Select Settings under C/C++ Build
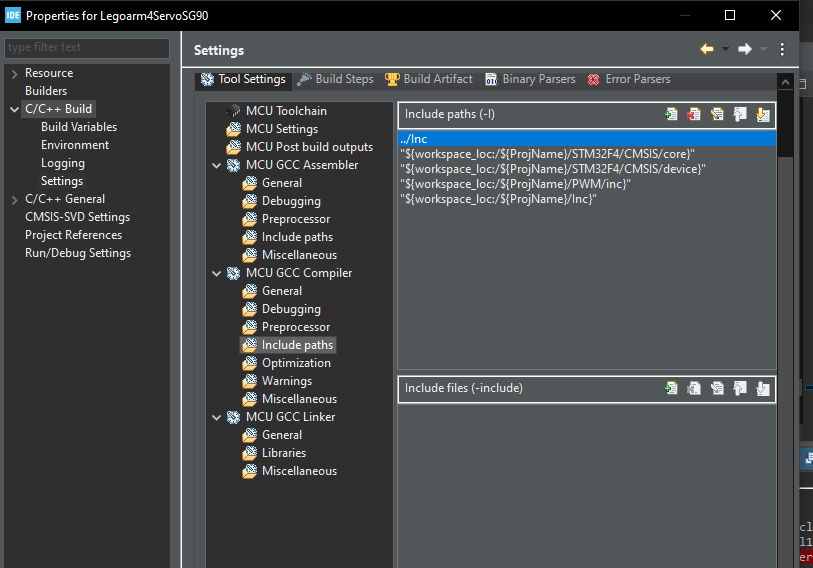Viewport: 813px width, 568px height. (62, 181)
